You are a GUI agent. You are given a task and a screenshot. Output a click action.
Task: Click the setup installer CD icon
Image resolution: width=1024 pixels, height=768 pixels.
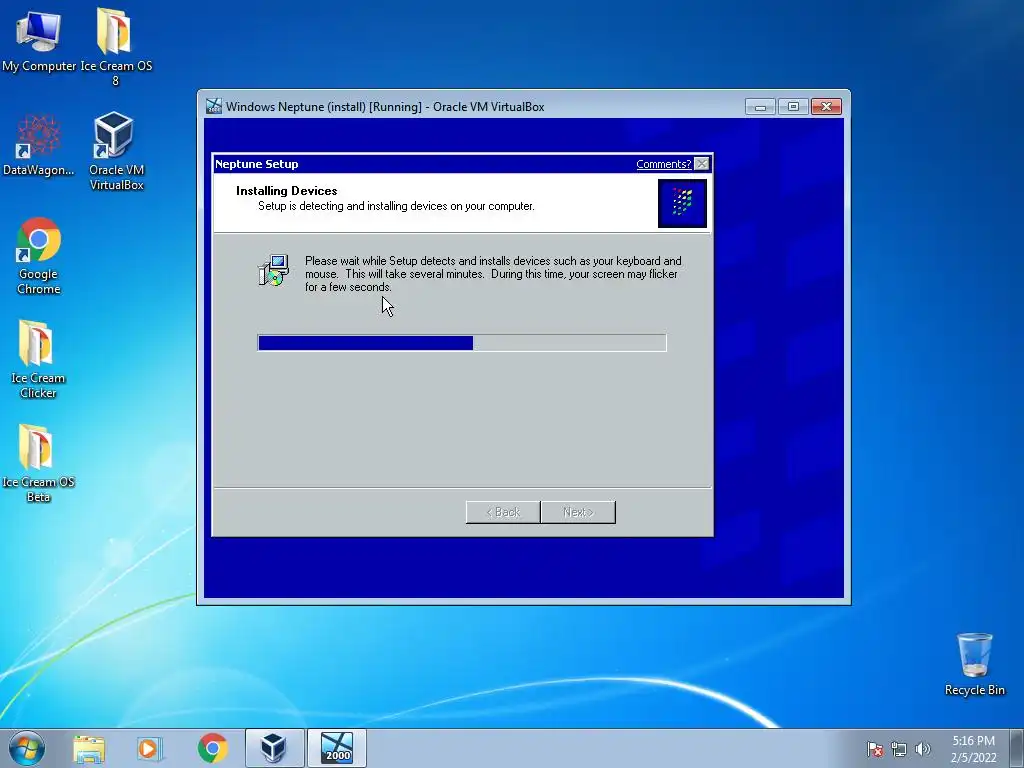[x=273, y=270]
